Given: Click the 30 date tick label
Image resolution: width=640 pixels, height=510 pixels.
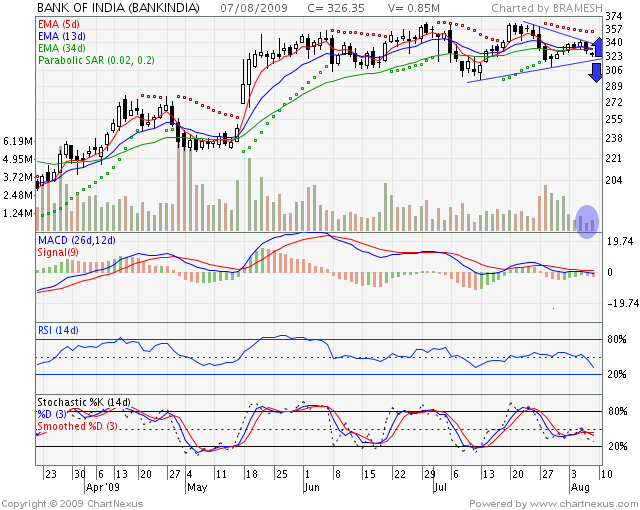Looking at the screenshot, I should [x=80, y=474].
